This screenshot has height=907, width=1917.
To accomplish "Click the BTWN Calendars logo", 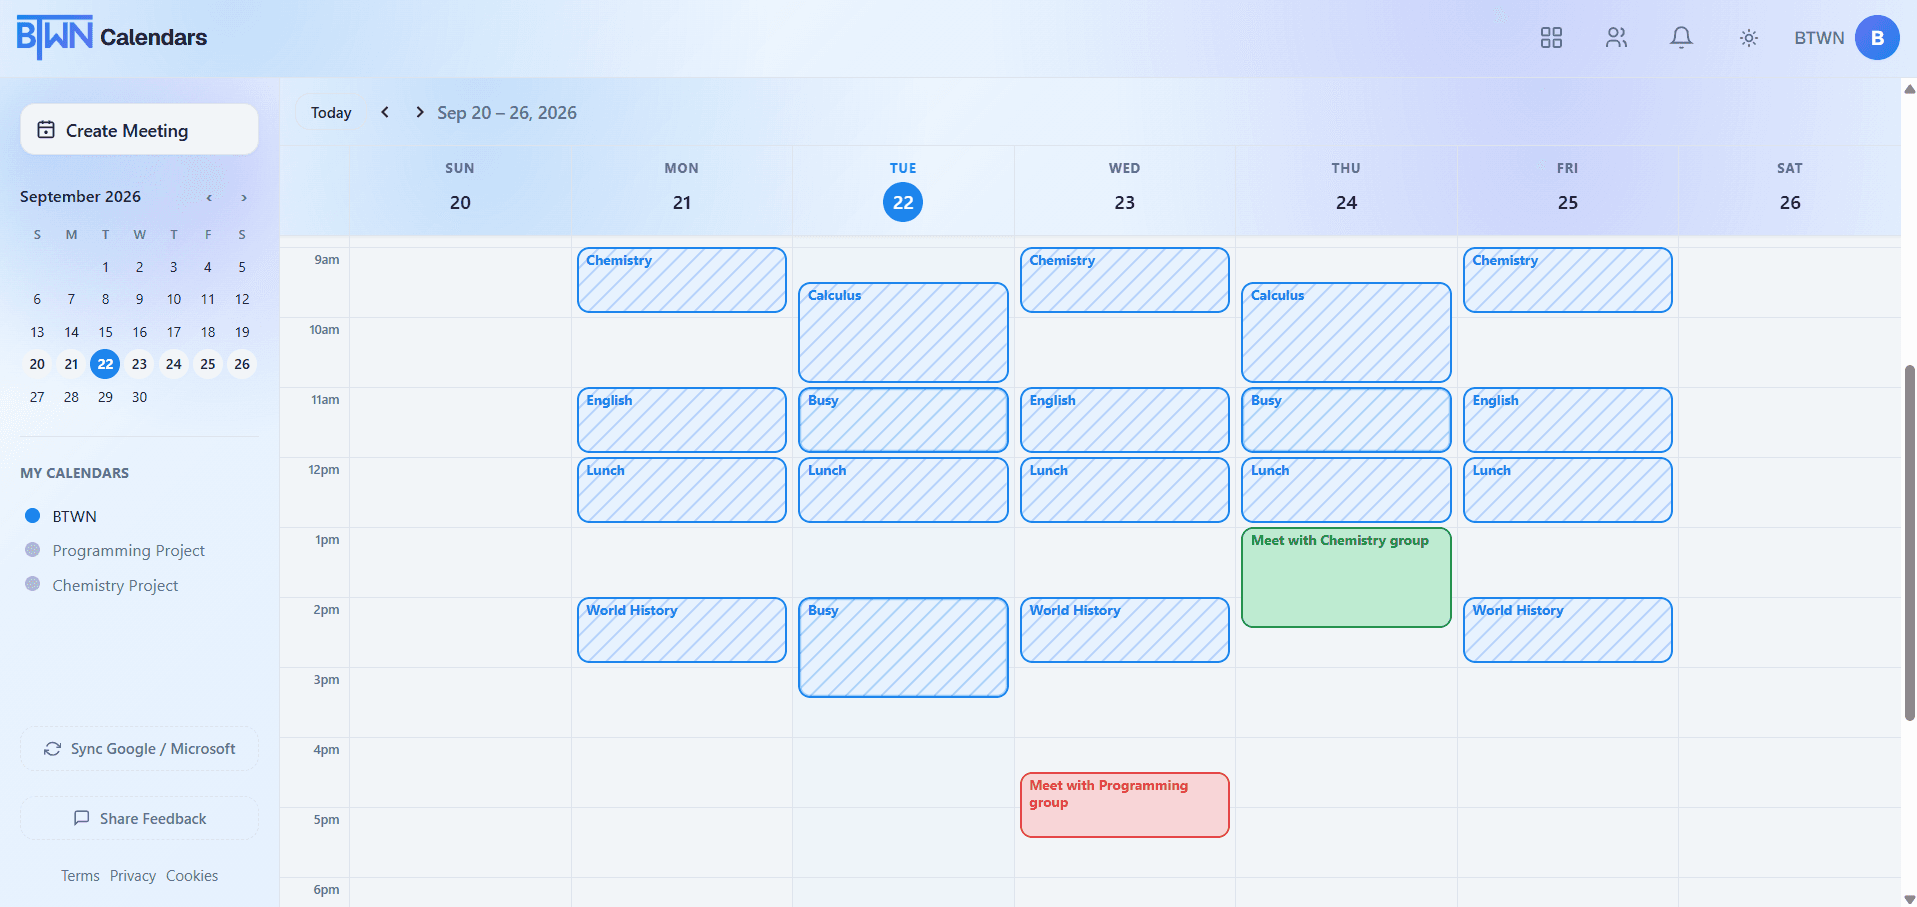I will tap(112, 38).
